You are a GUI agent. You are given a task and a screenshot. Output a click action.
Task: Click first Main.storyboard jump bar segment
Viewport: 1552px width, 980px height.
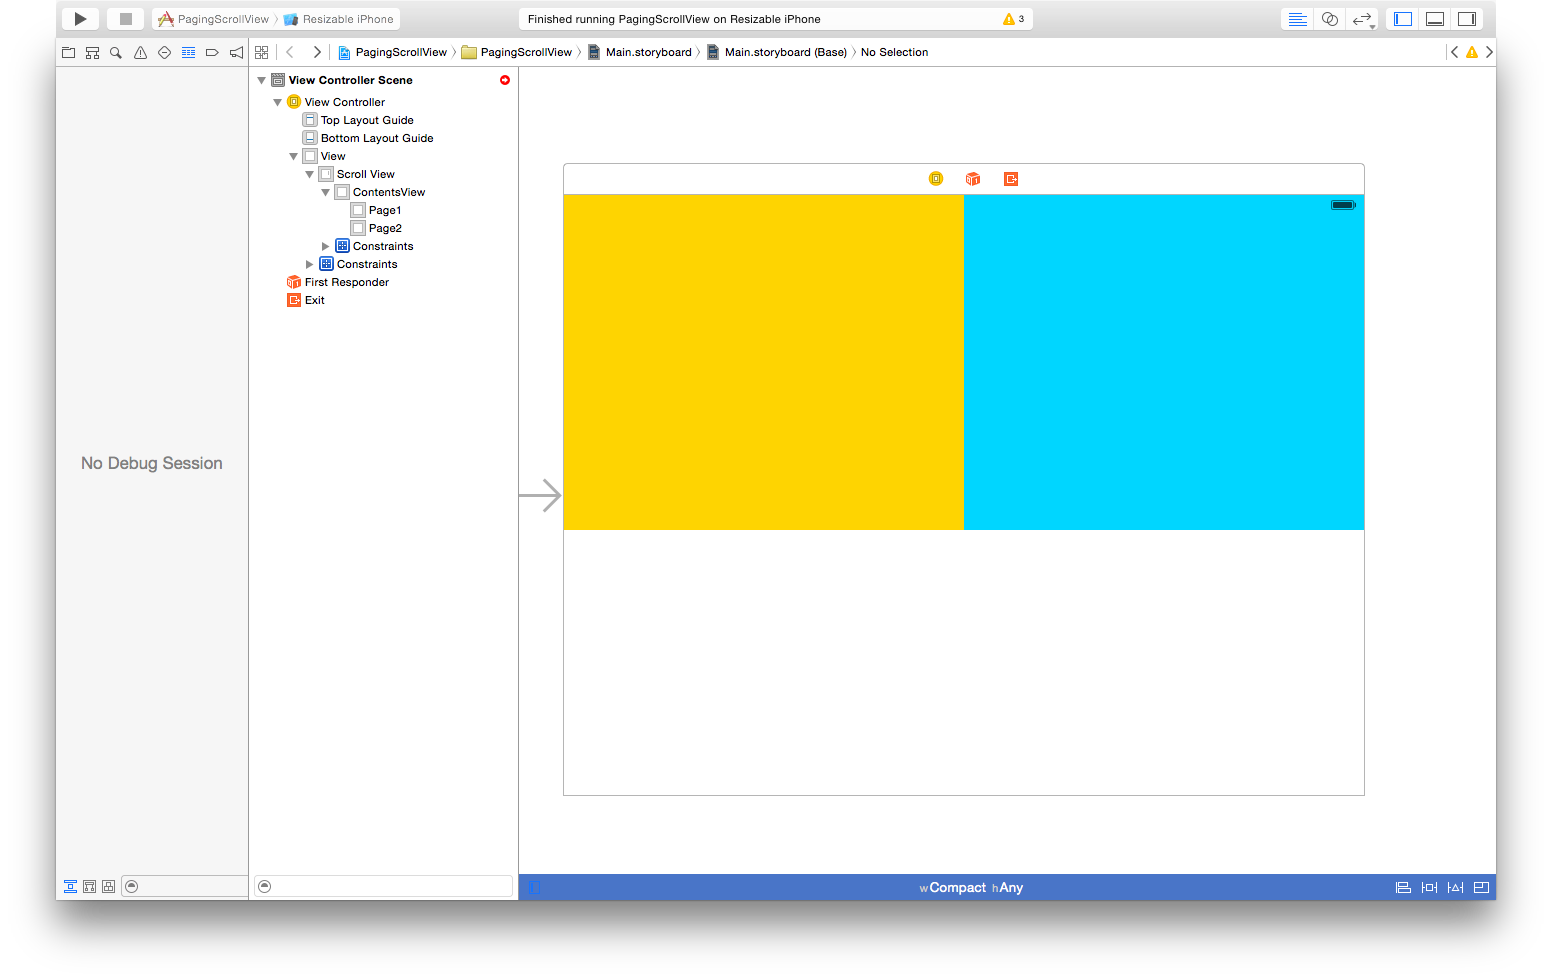tap(640, 52)
